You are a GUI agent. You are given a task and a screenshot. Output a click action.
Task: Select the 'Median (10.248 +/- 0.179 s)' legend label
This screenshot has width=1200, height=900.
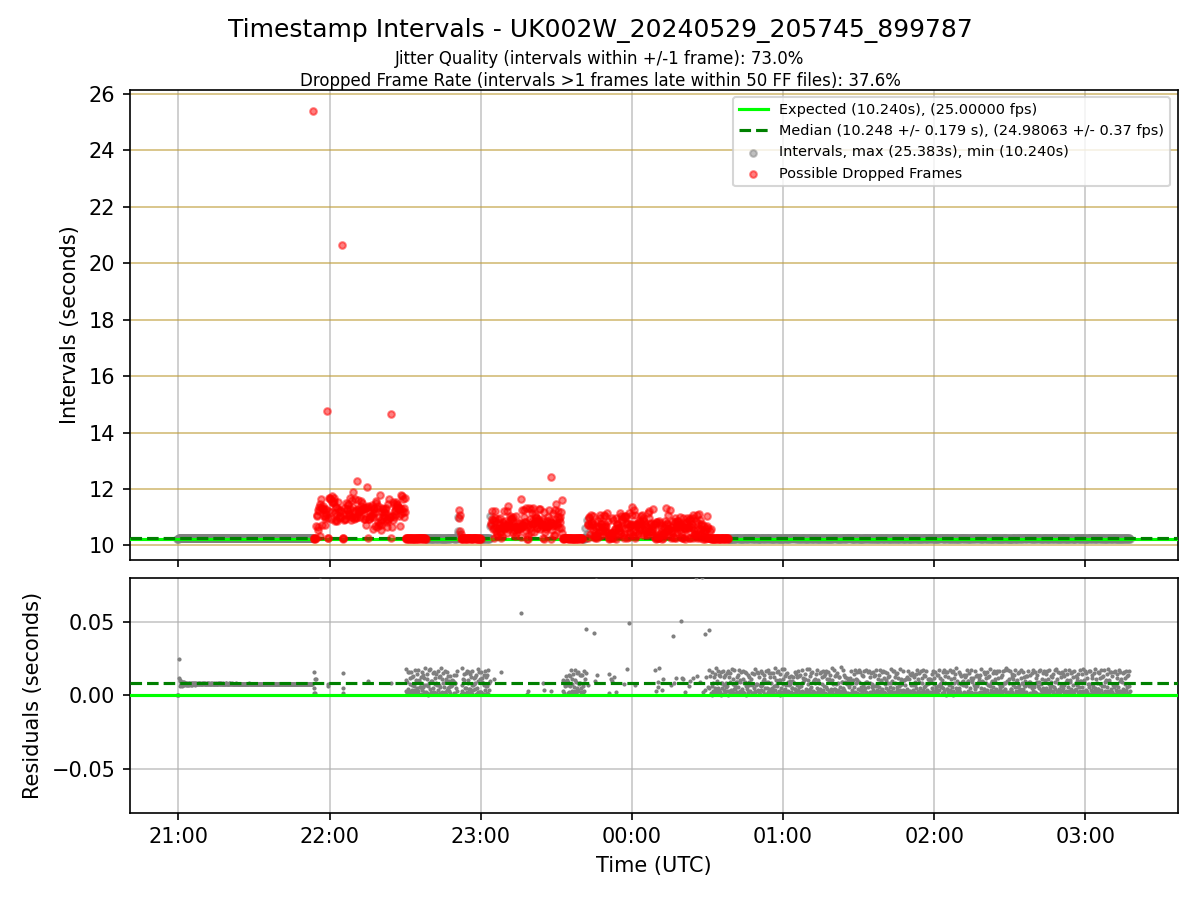(971, 130)
